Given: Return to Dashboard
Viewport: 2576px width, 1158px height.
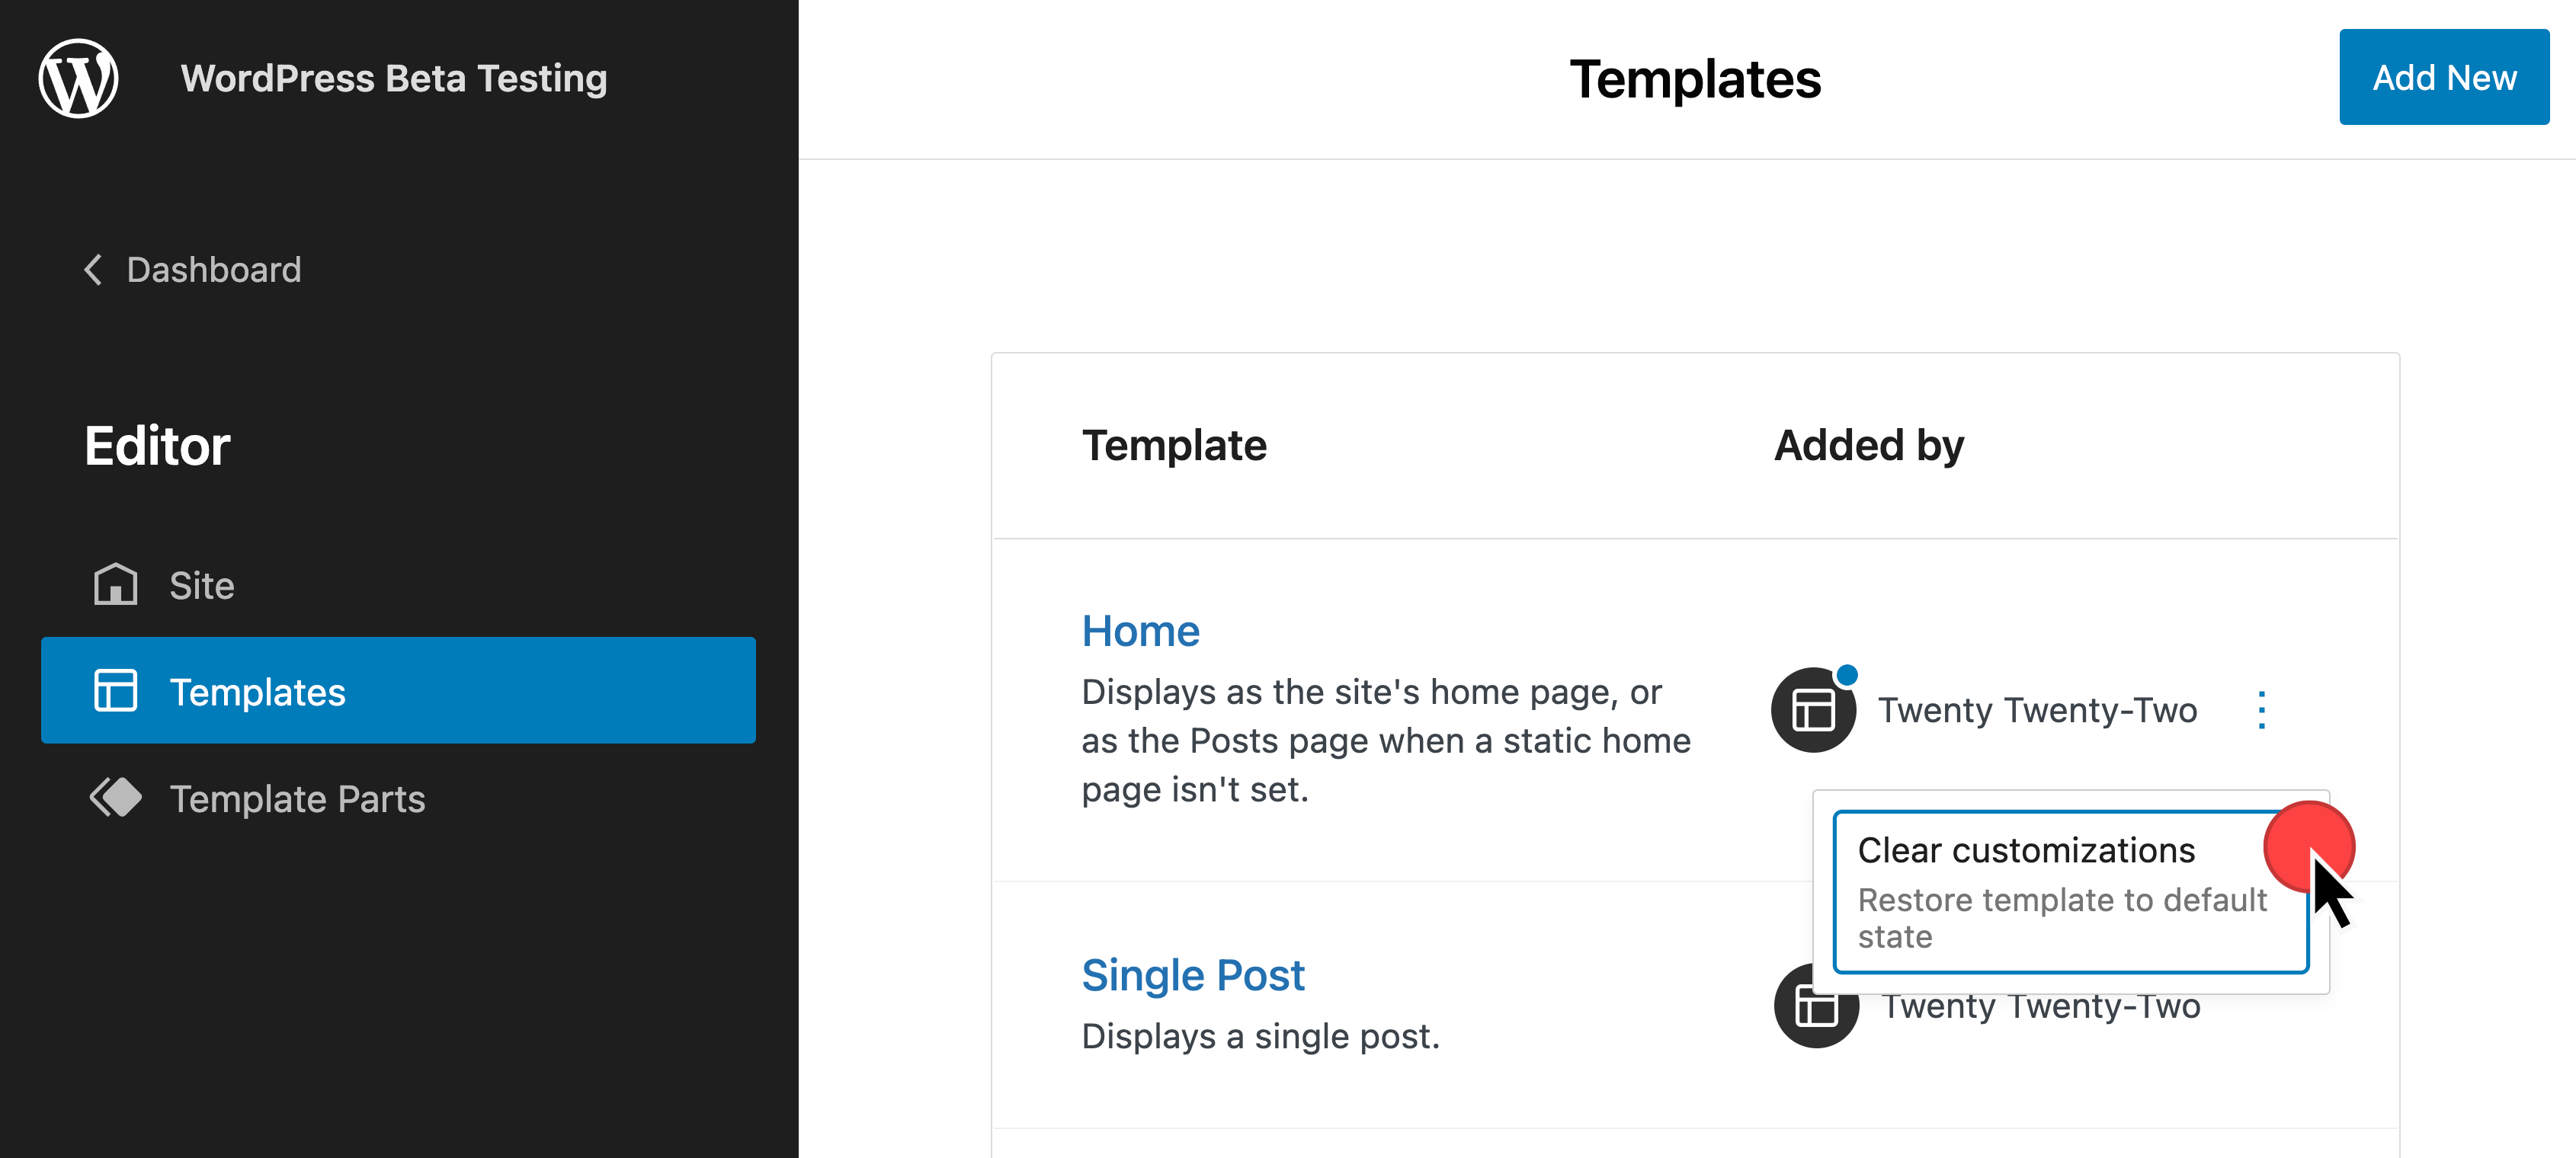Looking at the screenshot, I should 213,270.
